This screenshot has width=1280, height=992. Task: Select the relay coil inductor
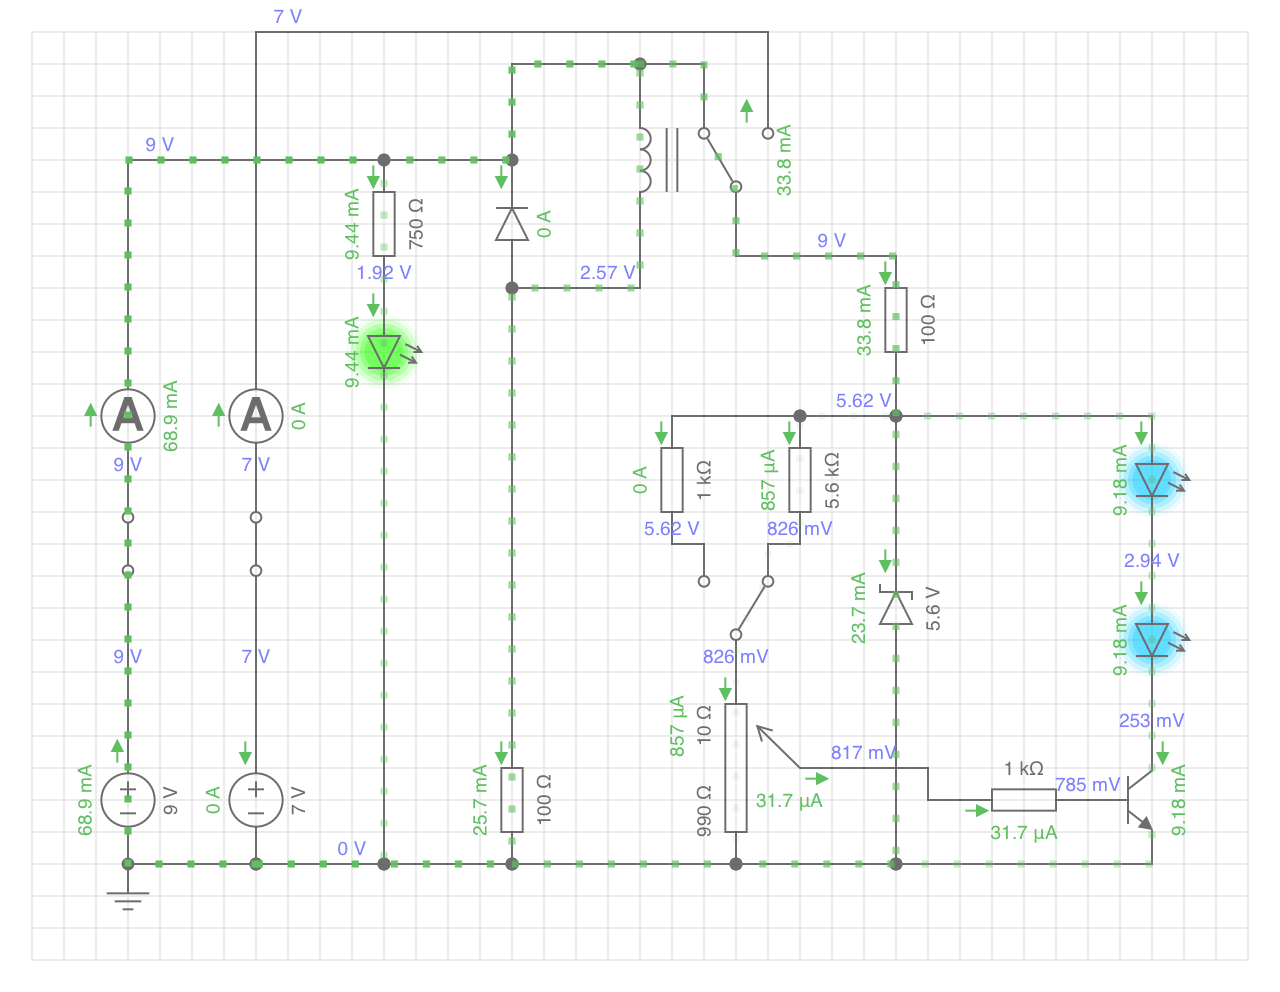[x=643, y=160]
